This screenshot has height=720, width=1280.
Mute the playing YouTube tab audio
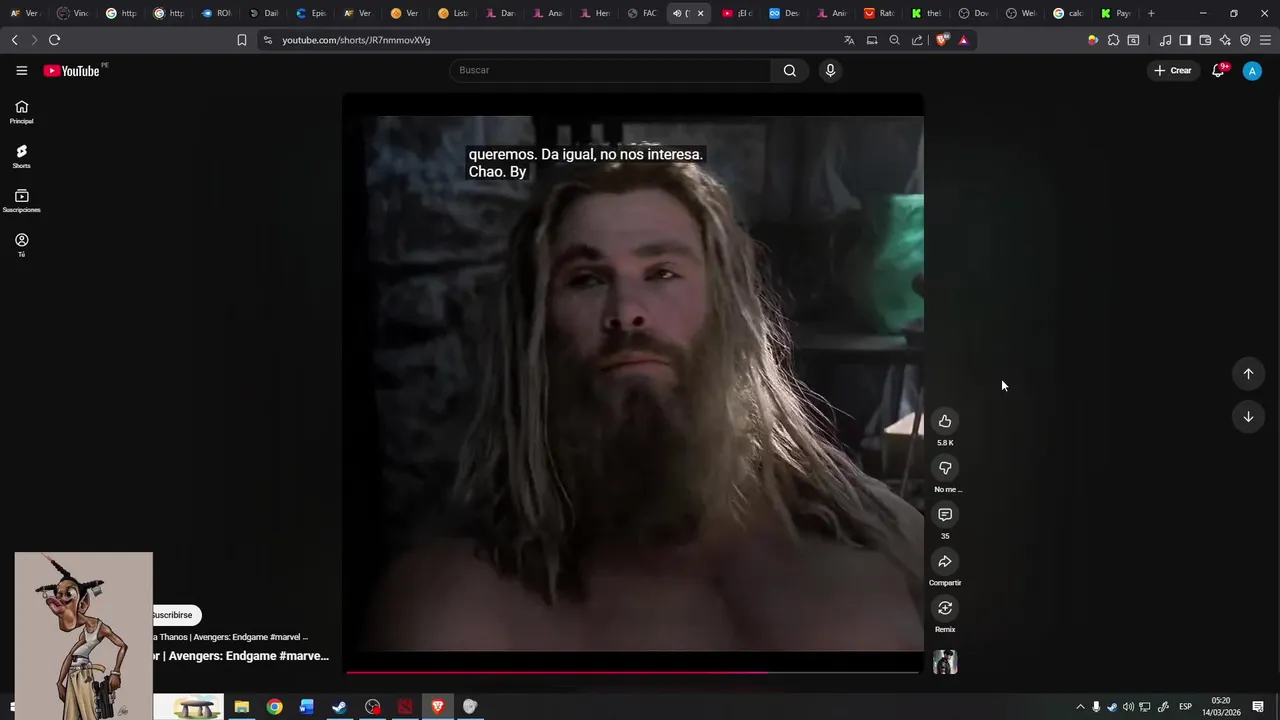(677, 13)
